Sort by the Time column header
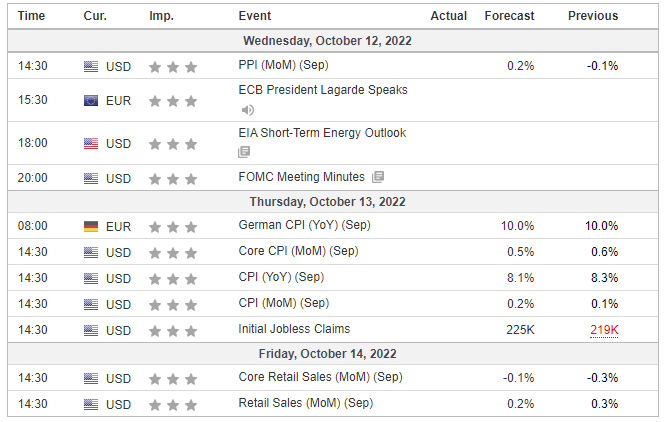The width and height of the screenshot is (664, 422). pos(31,16)
